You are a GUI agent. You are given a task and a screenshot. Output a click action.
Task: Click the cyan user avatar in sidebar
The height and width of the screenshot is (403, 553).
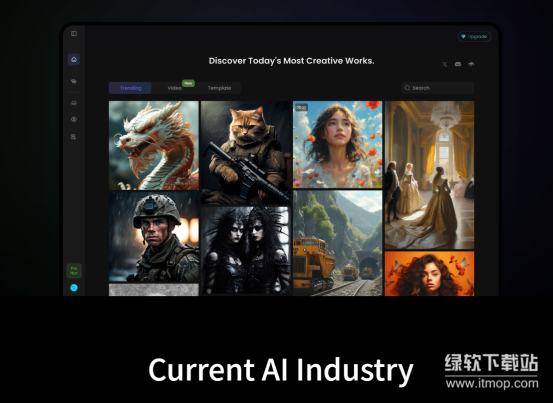tap(74, 288)
